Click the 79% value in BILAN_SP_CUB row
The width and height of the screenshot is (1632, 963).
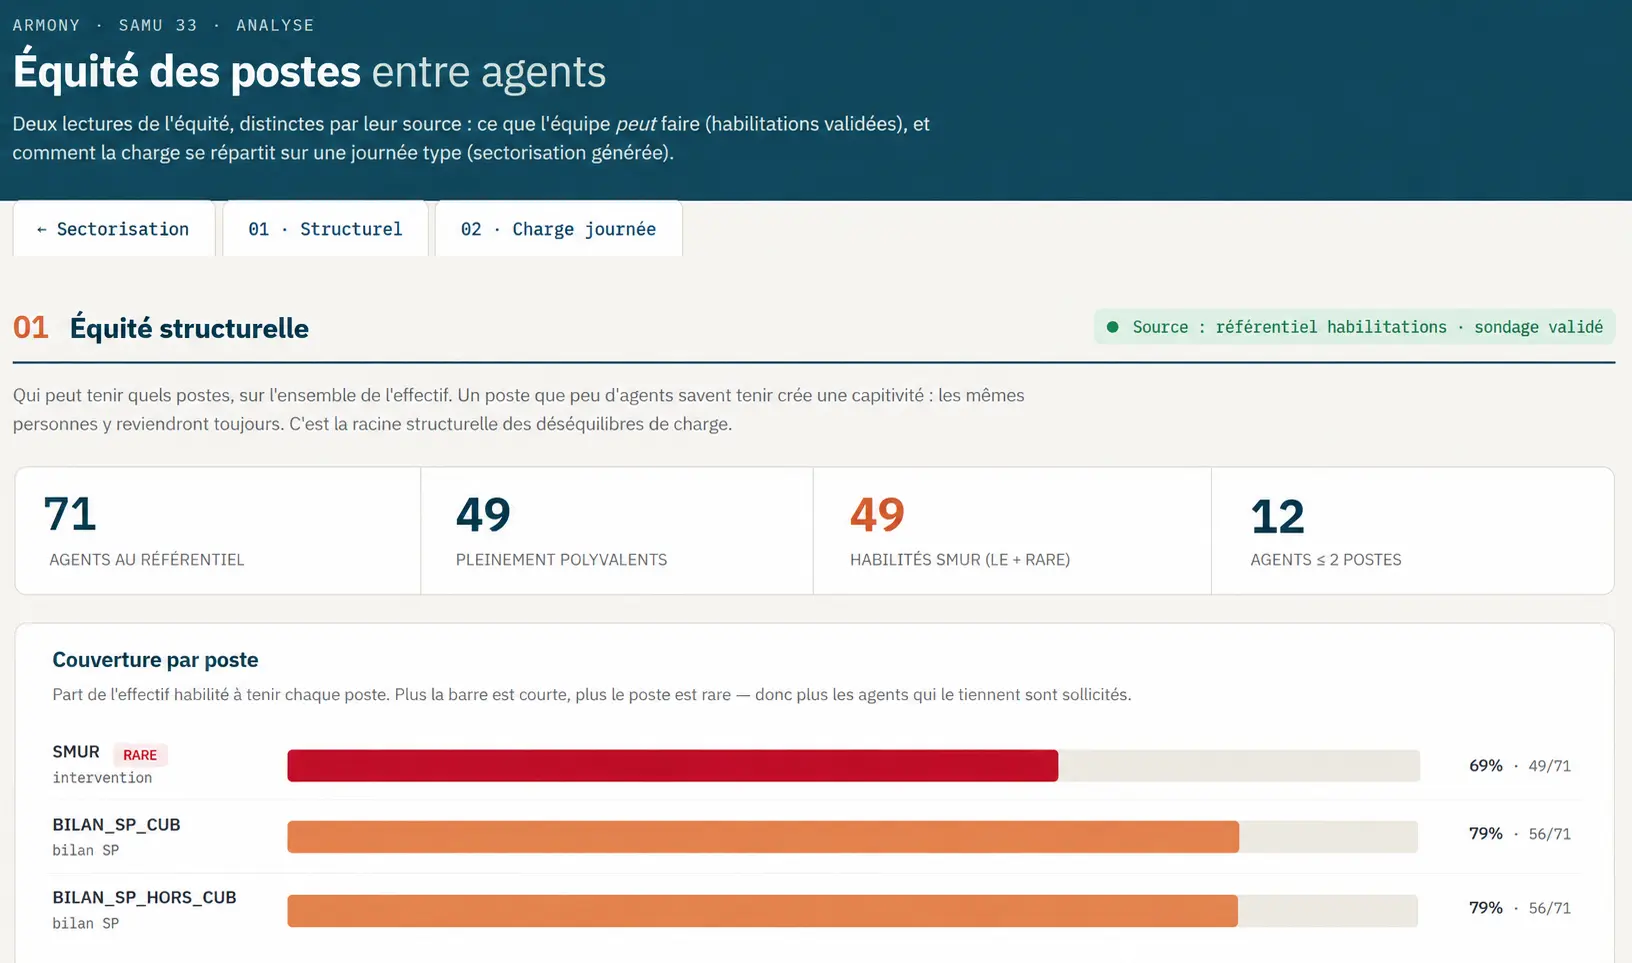pyautogui.click(x=1486, y=834)
